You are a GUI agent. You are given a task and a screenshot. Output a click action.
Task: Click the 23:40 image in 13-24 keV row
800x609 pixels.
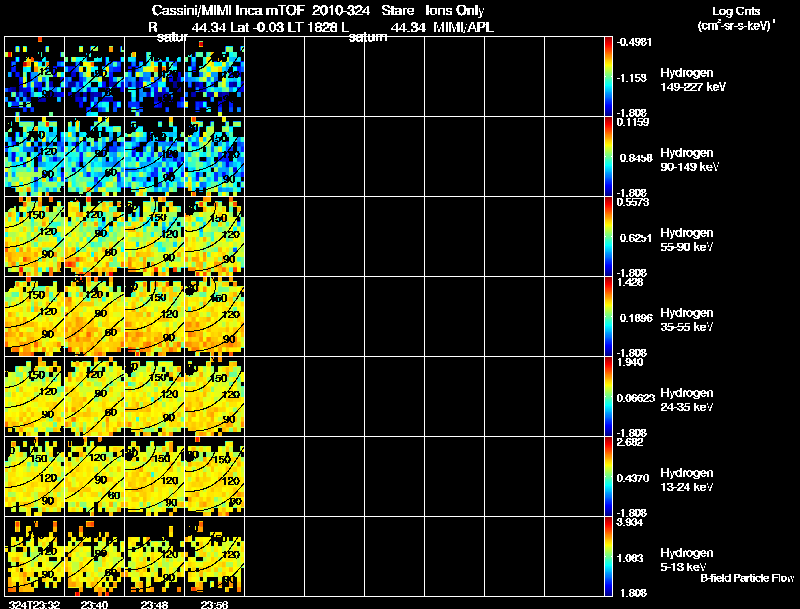(x=94, y=476)
